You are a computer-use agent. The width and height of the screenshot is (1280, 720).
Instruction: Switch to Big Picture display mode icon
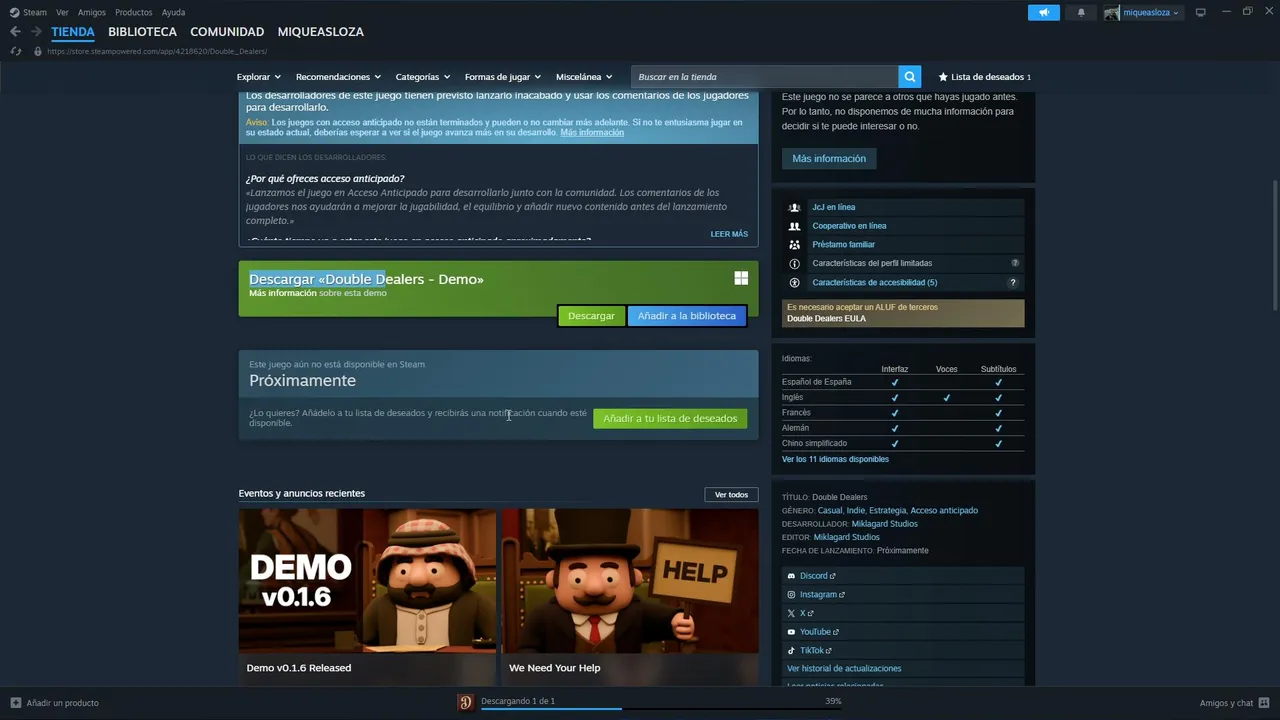1200,12
